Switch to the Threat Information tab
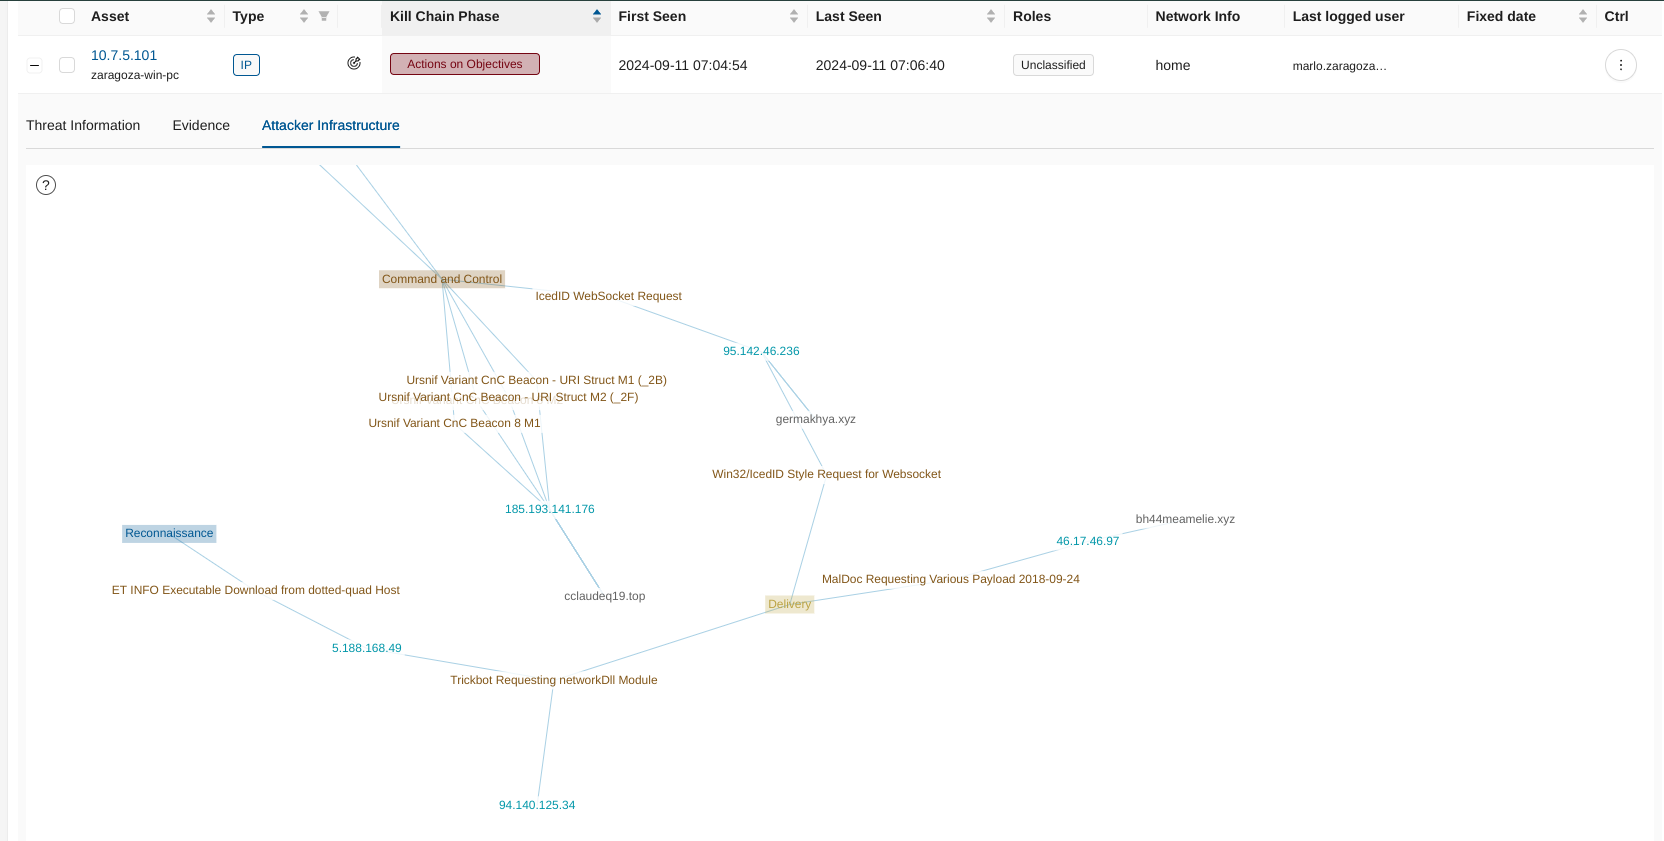The image size is (1664, 841). click(x=83, y=125)
